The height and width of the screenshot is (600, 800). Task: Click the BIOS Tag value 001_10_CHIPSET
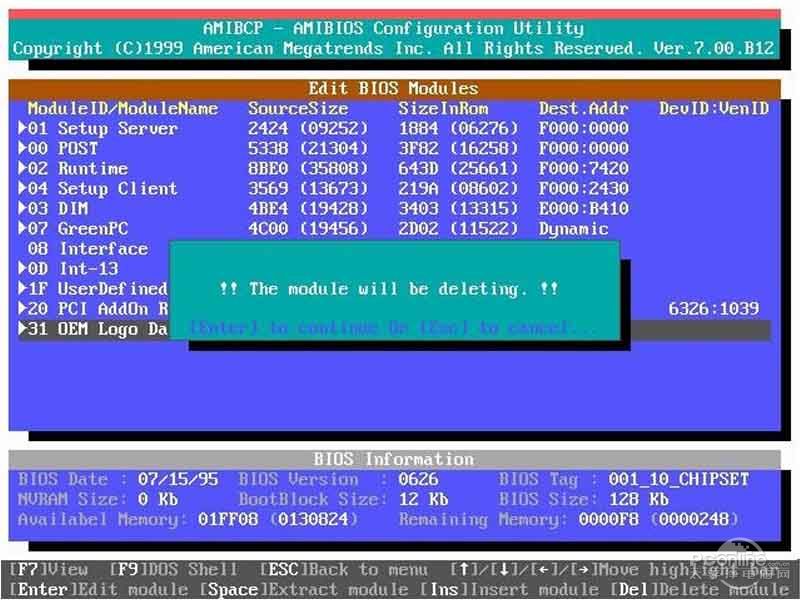pos(679,480)
